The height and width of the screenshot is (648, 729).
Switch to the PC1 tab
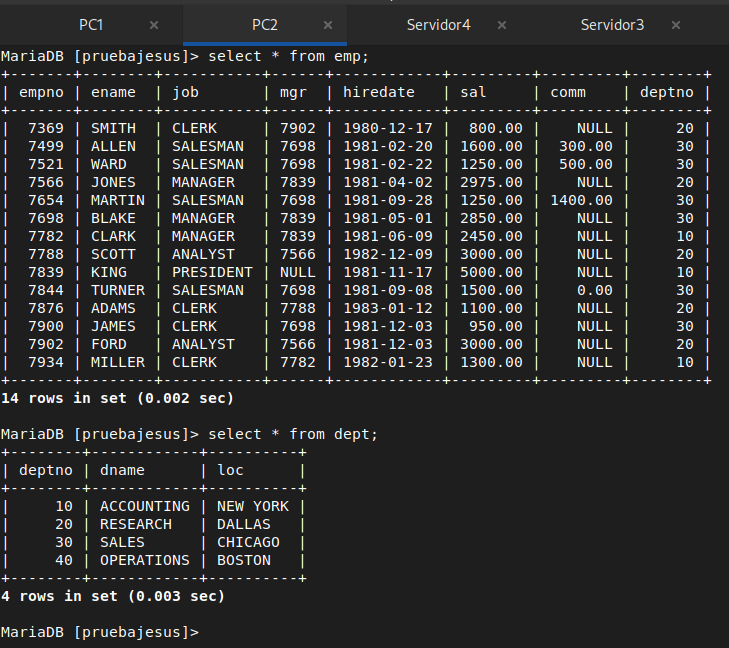click(x=91, y=25)
